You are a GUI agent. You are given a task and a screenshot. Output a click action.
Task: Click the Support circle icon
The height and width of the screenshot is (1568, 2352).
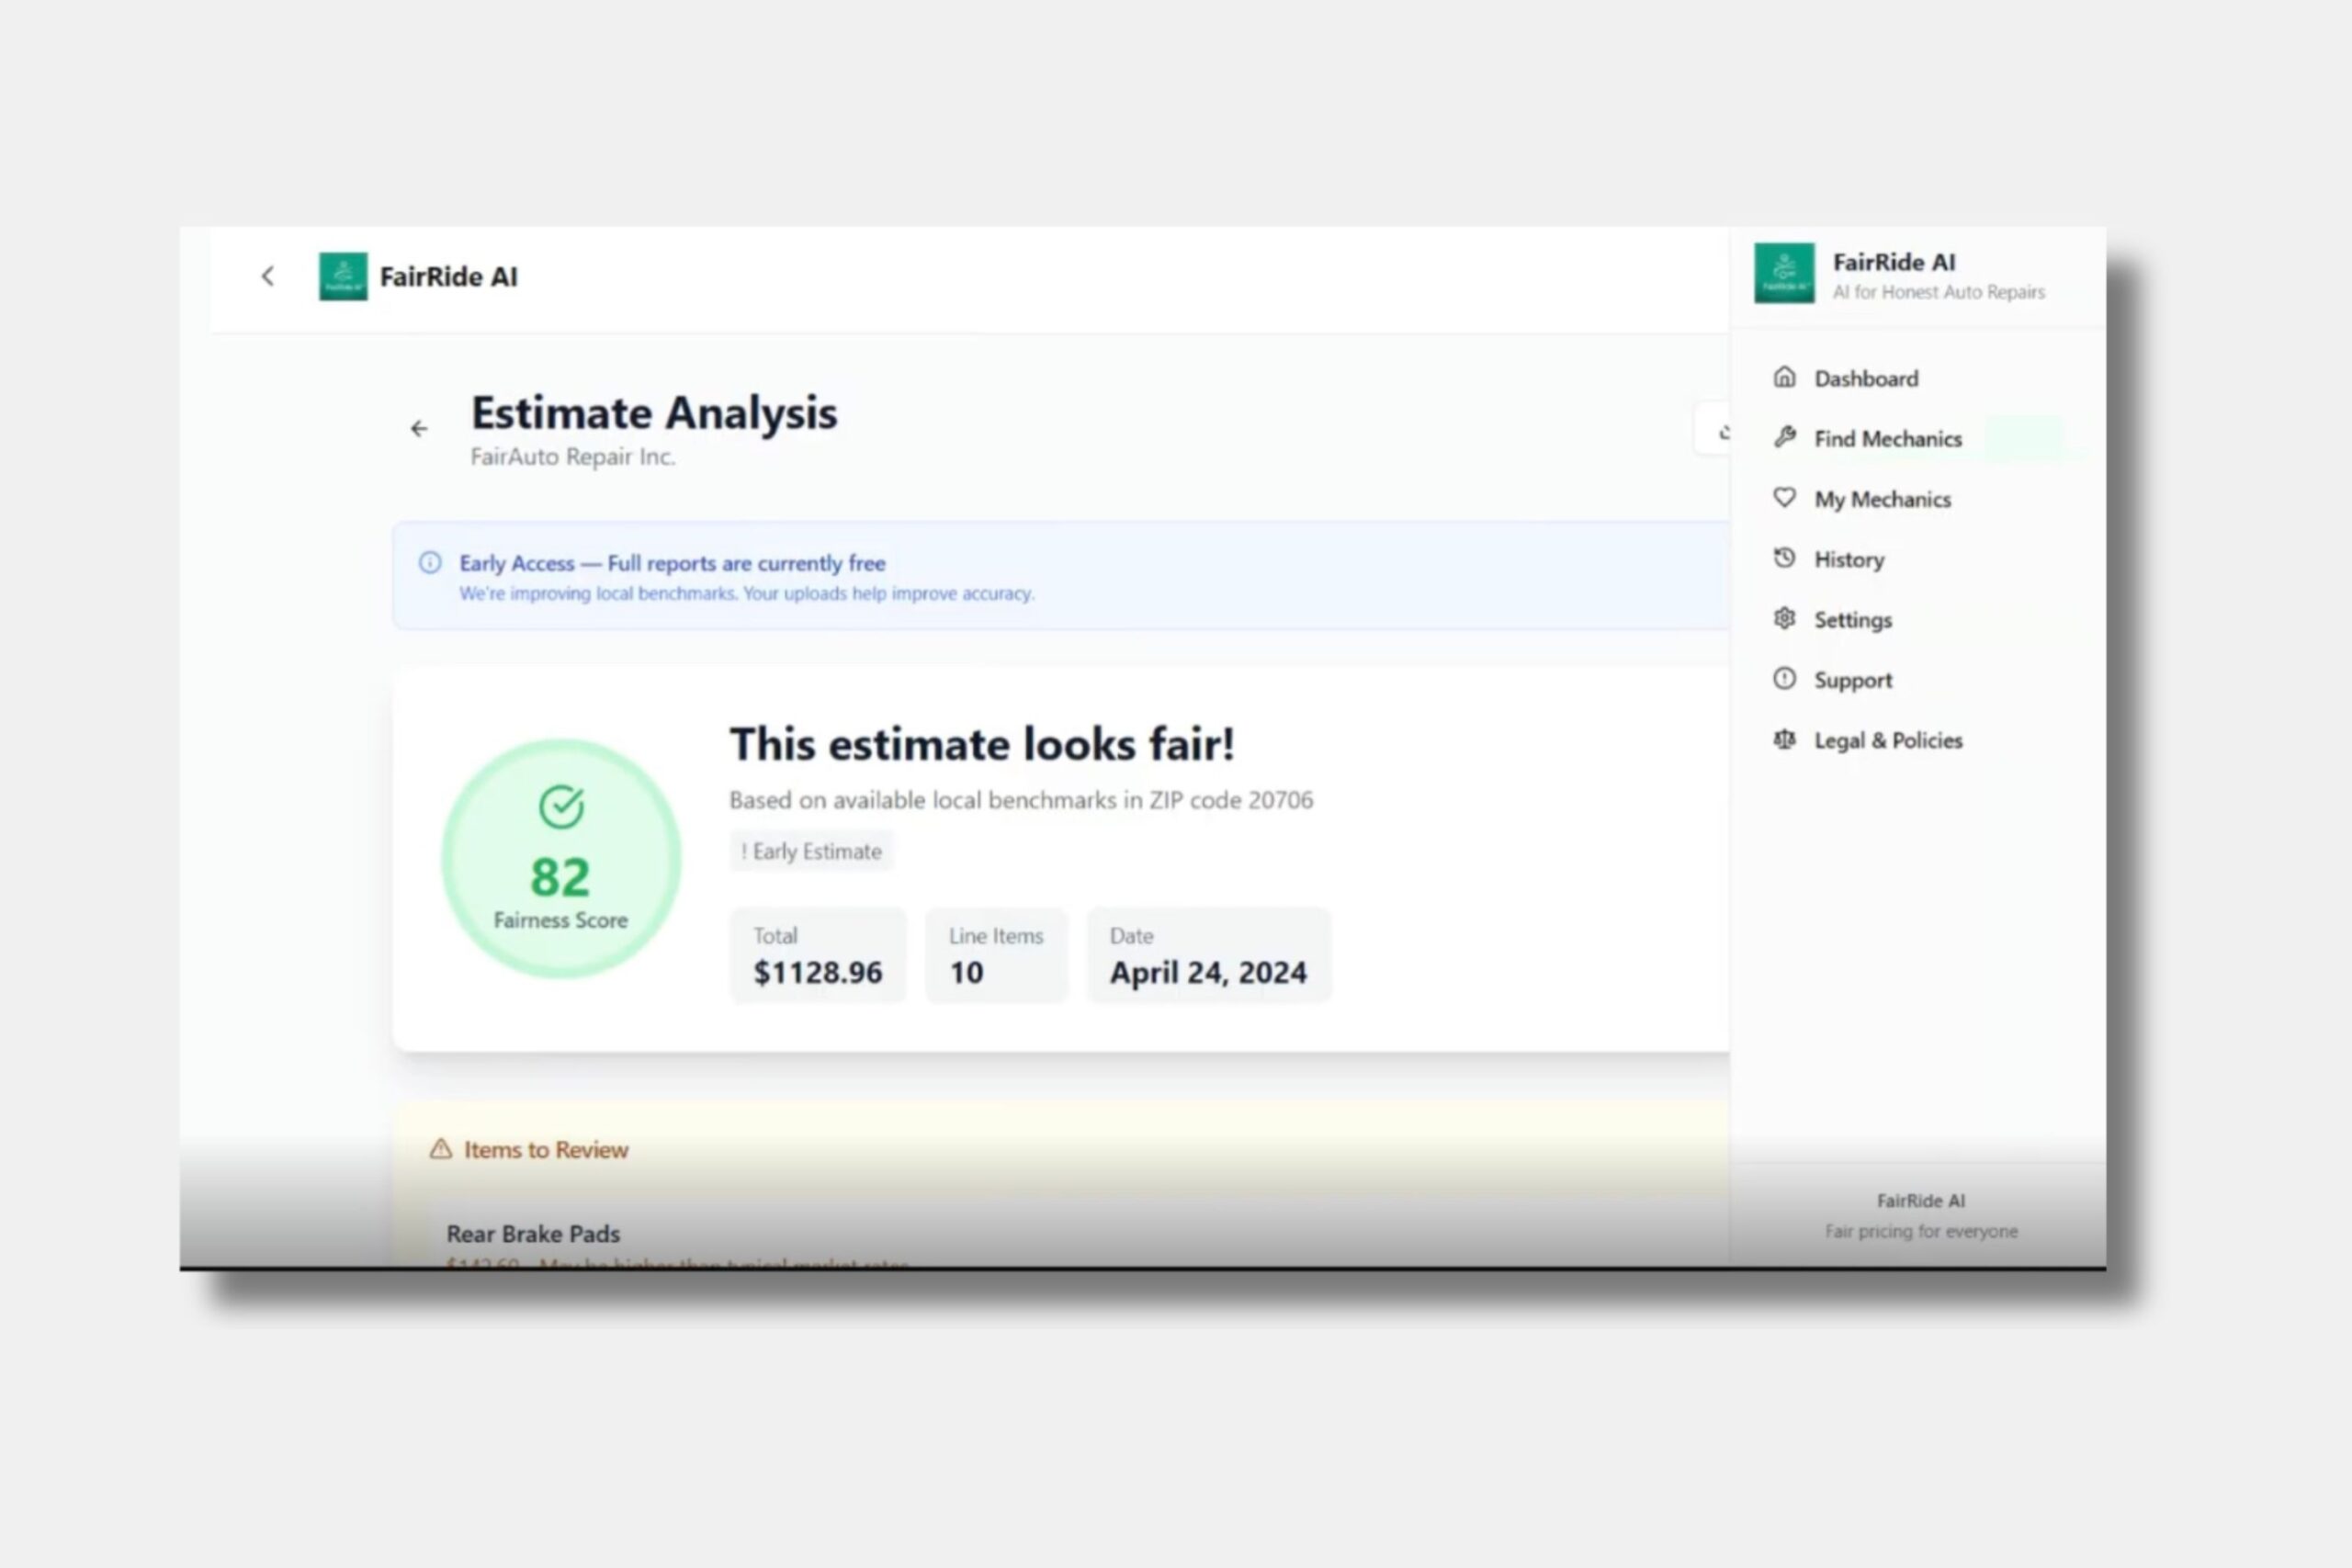[x=1784, y=679]
